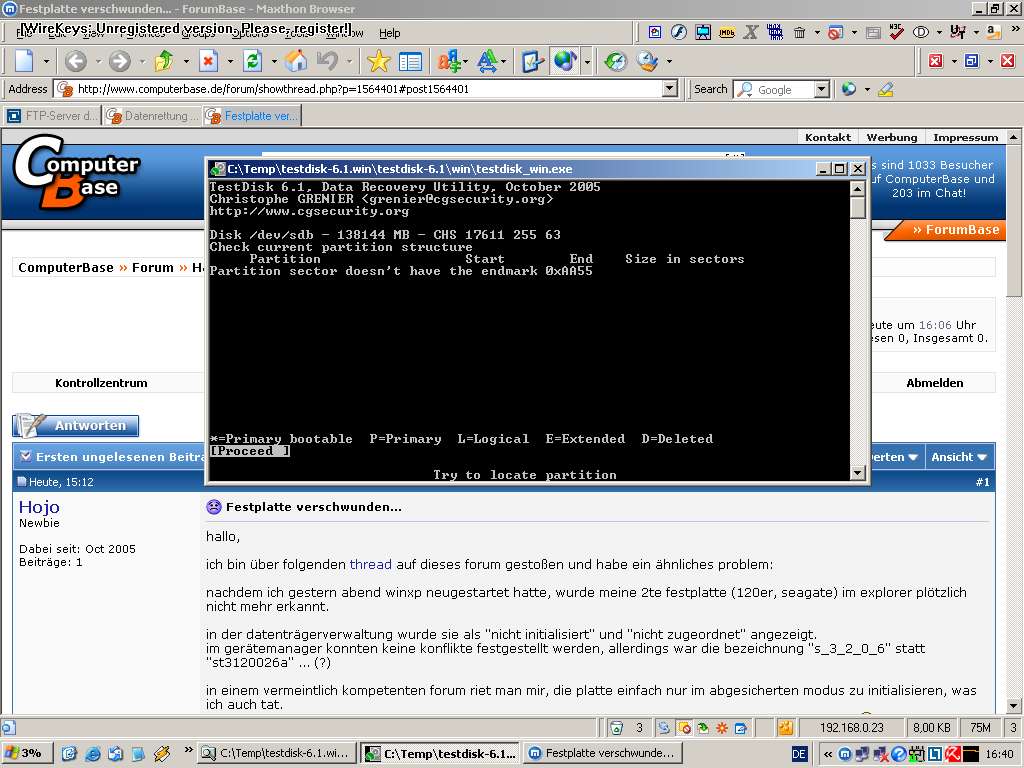The image size is (1024, 768).
Task: Click the post number #1 link
Action: [x=982, y=482]
